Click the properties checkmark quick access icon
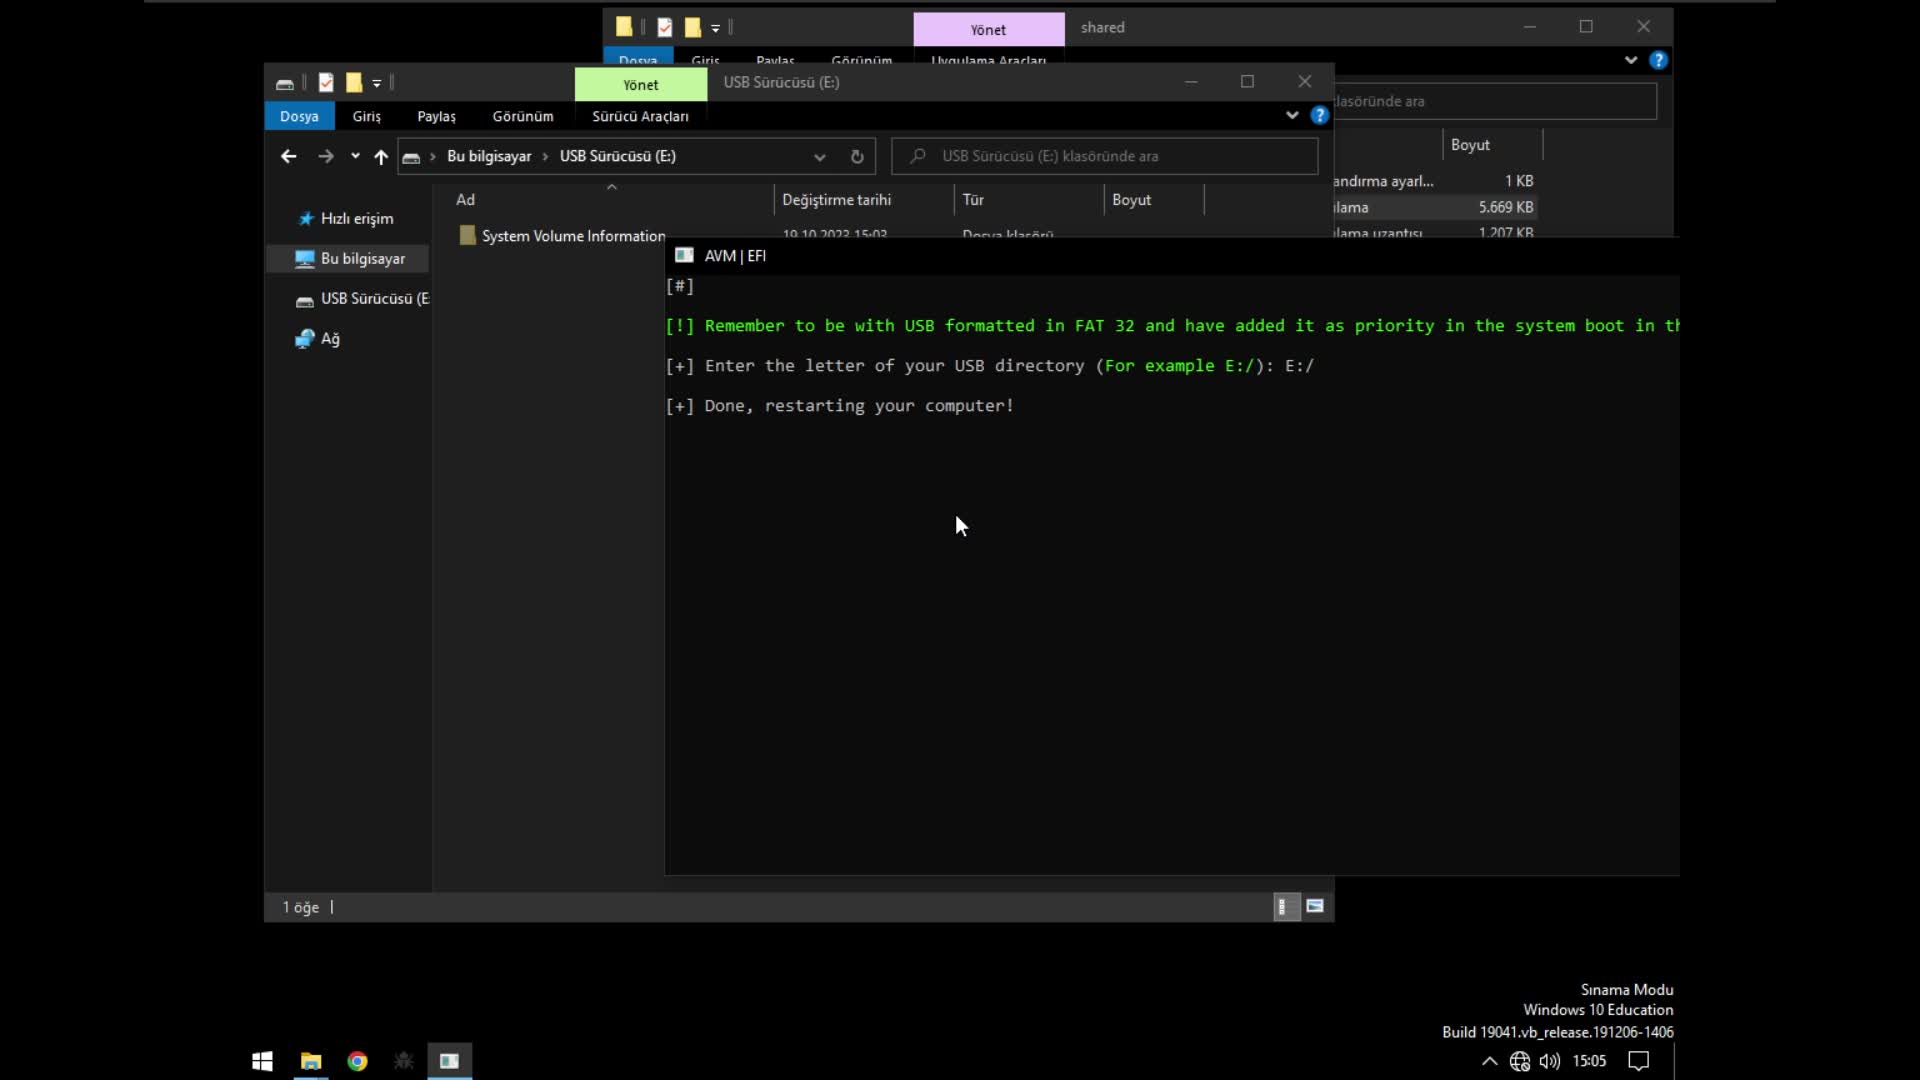1920x1080 pixels. tap(326, 83)
